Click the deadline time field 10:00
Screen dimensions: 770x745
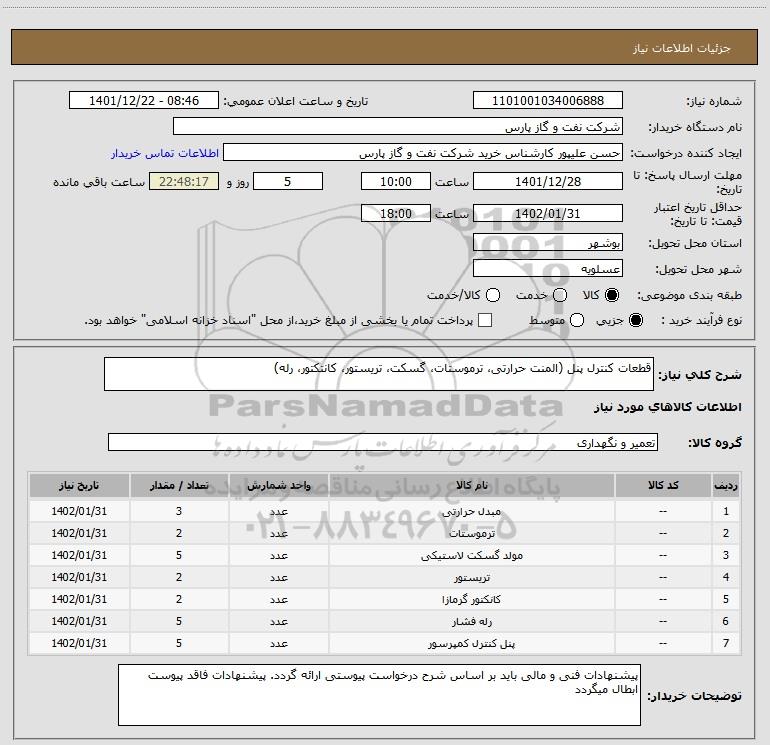pyautogui.click(x=396, y=182)
